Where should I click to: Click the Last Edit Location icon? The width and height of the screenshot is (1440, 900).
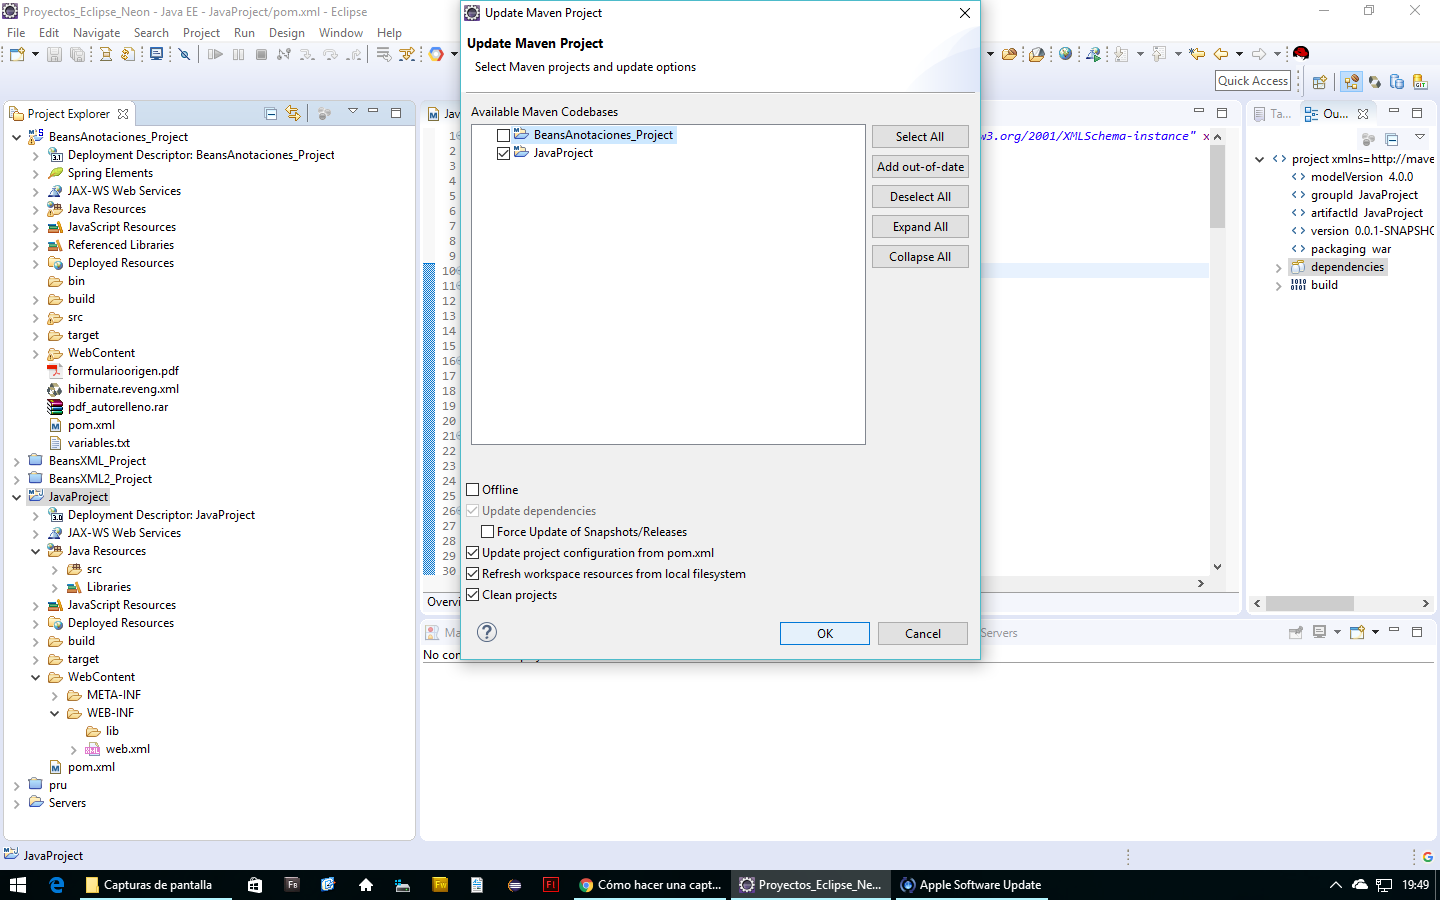1197,54
